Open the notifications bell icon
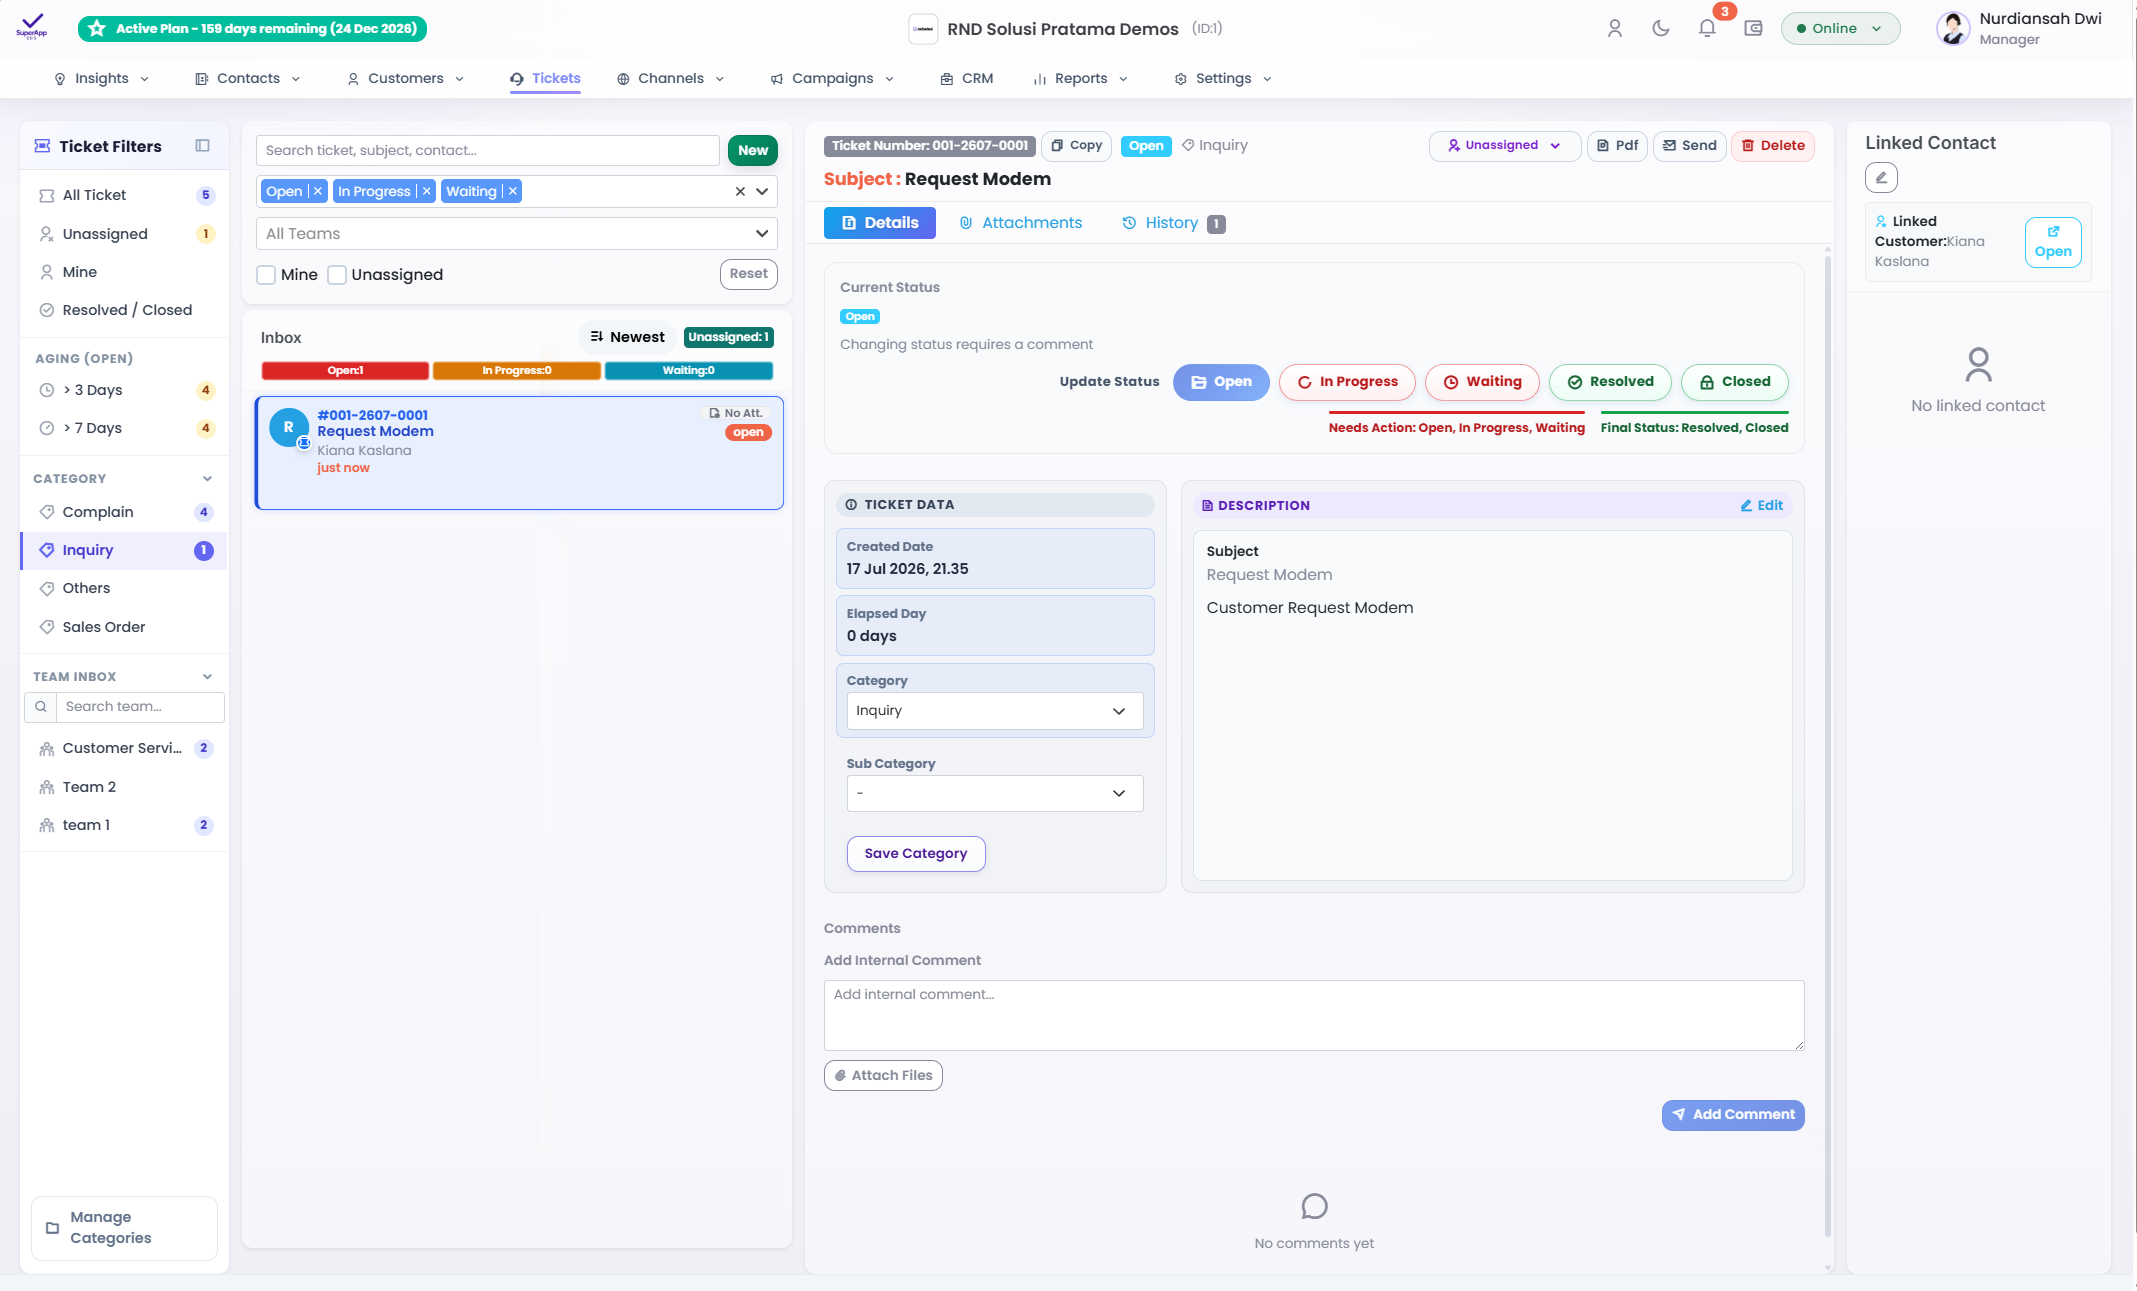 pos(1707,28)
